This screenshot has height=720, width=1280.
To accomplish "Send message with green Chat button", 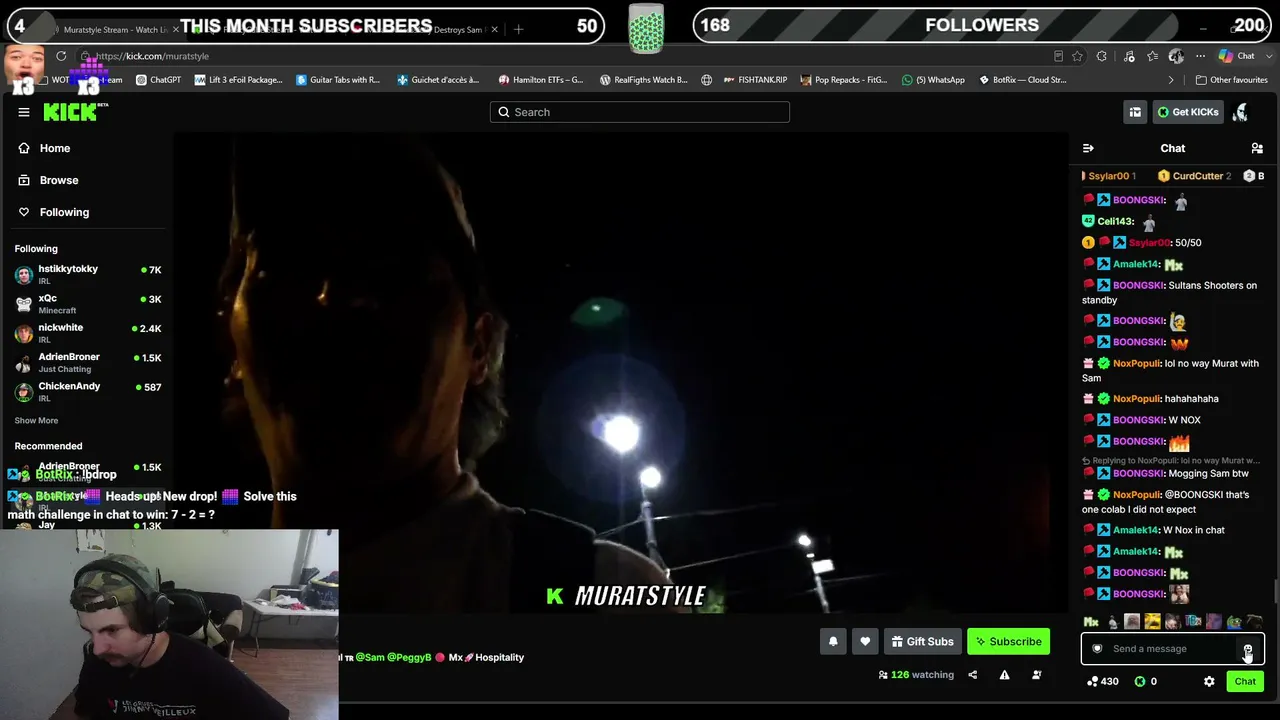I will [x=1245, y=682].
